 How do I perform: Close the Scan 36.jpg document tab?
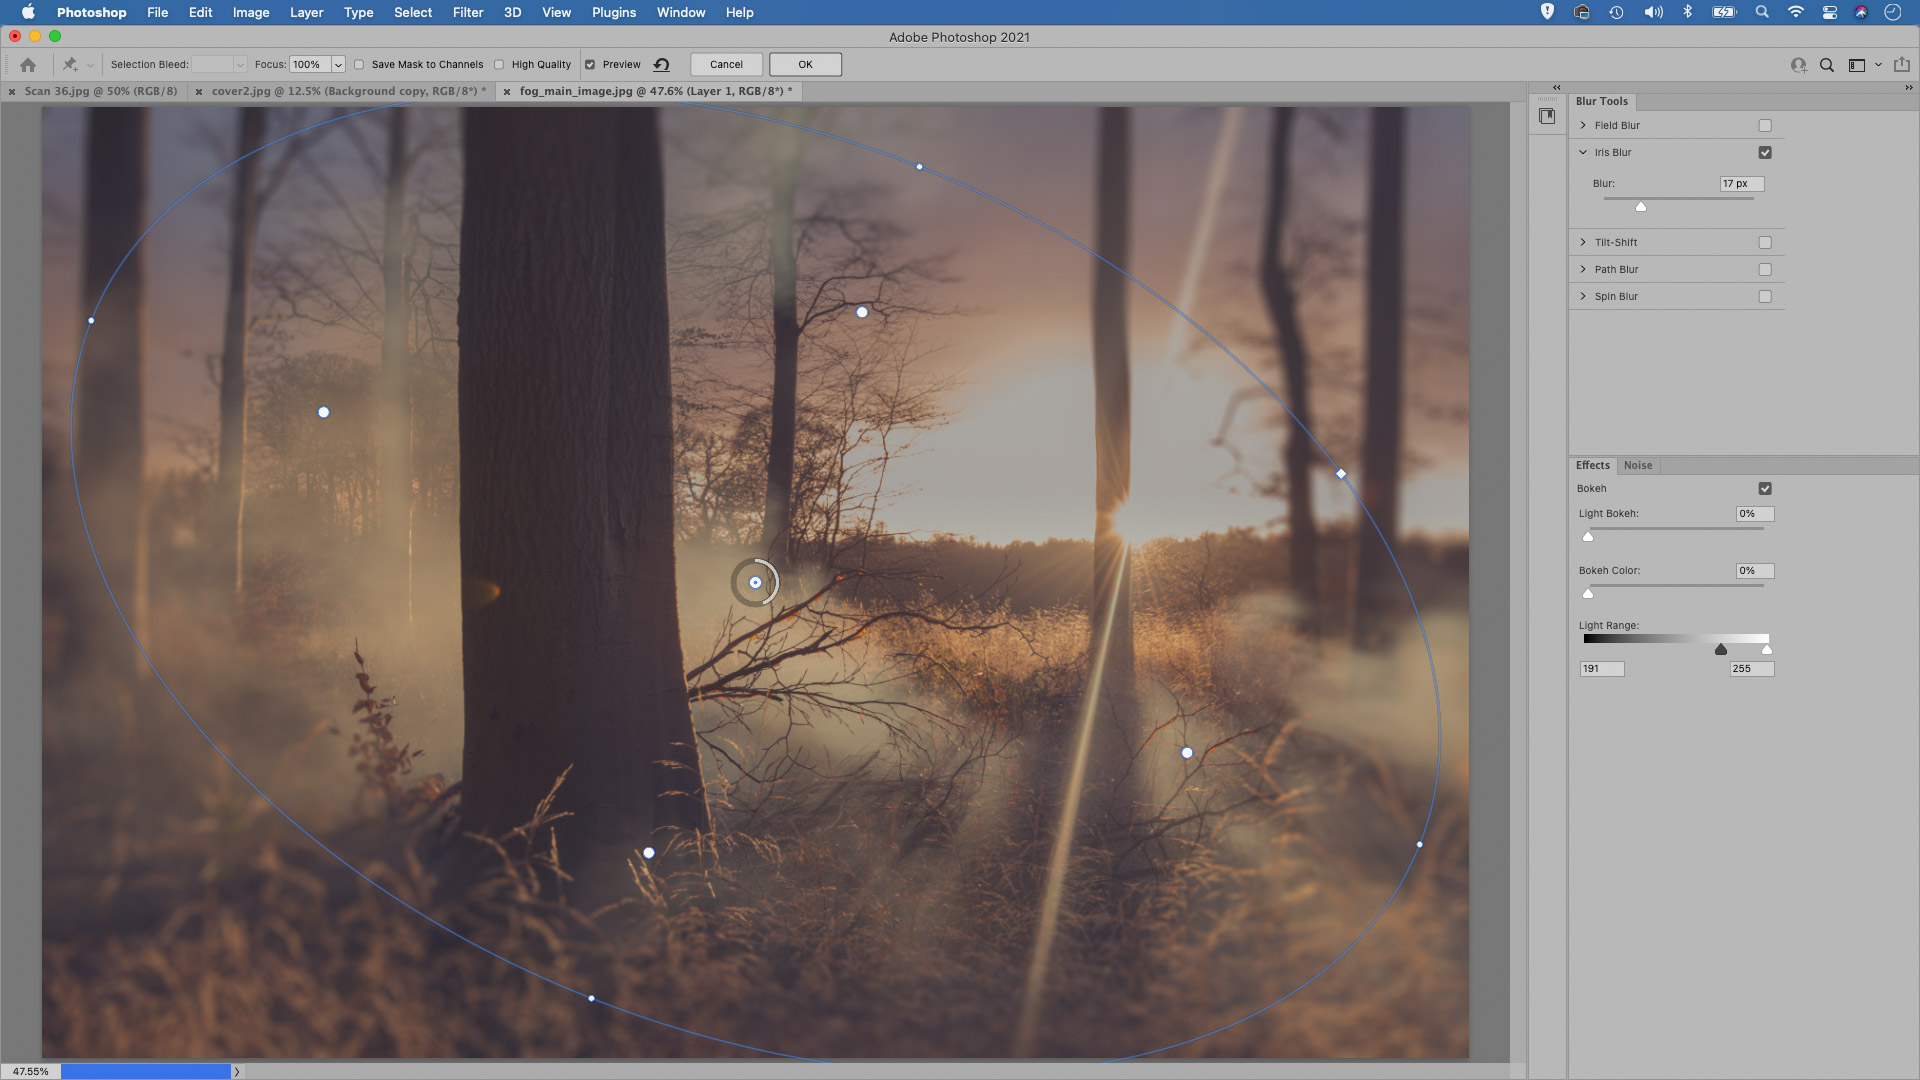point(12,92)
